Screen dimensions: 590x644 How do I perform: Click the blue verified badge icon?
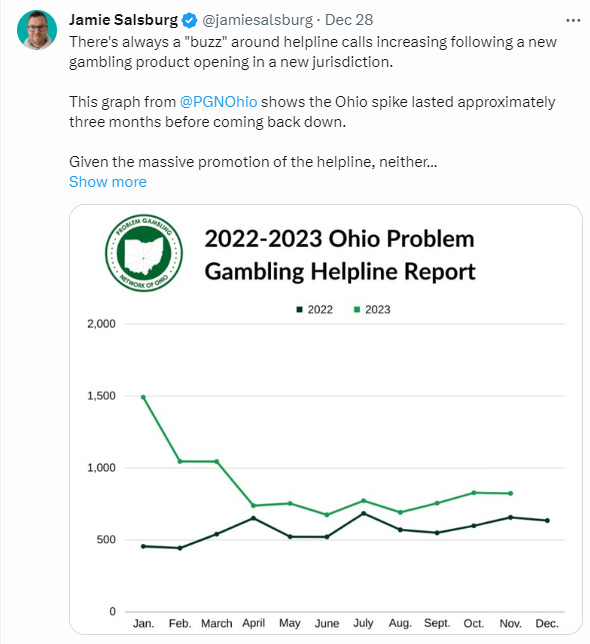pos(189,20)
